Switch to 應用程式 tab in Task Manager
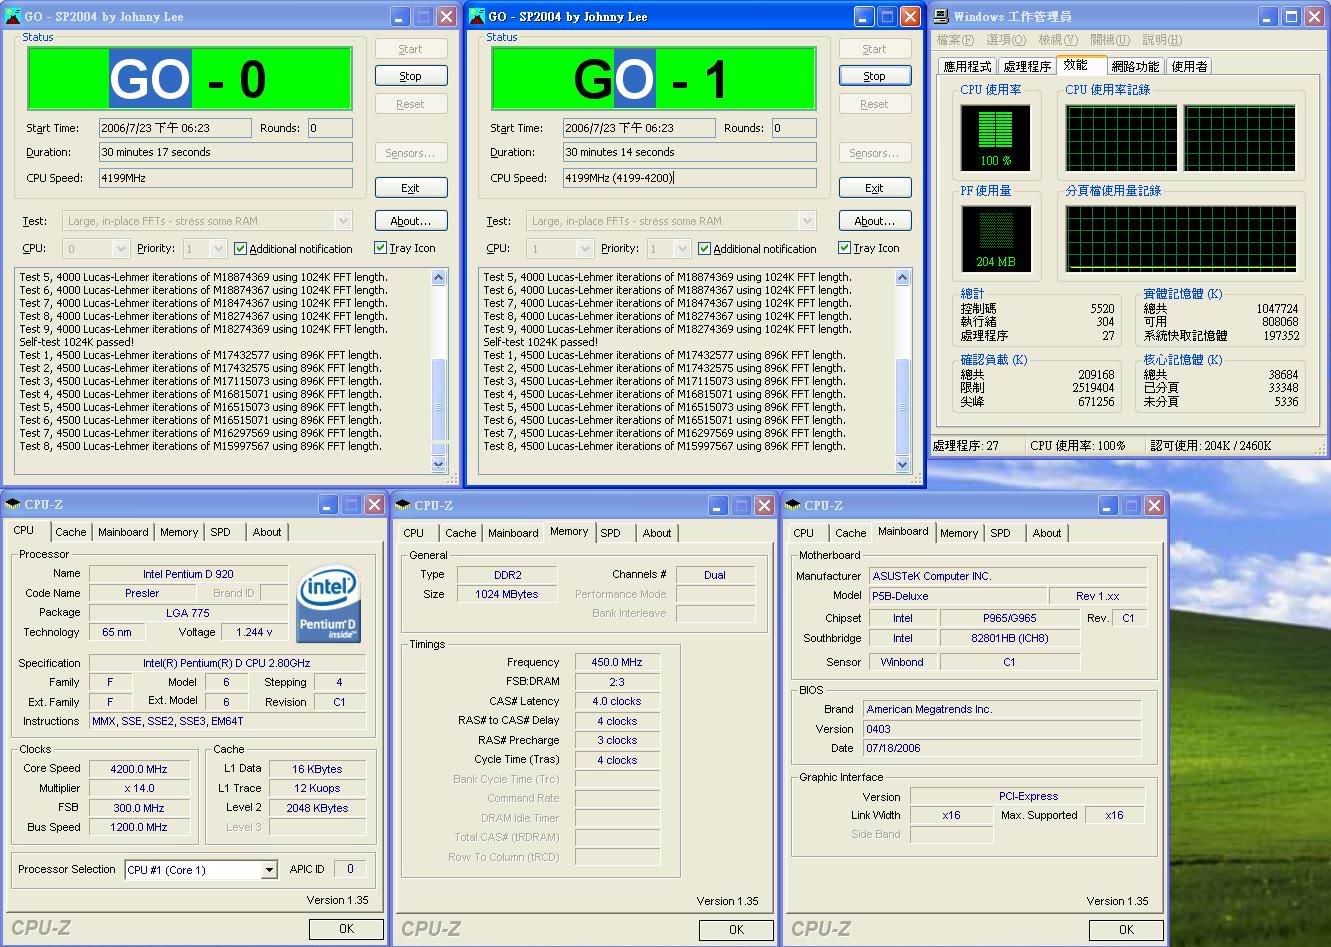Screen dimensions: 1331x947 [967, 66]
